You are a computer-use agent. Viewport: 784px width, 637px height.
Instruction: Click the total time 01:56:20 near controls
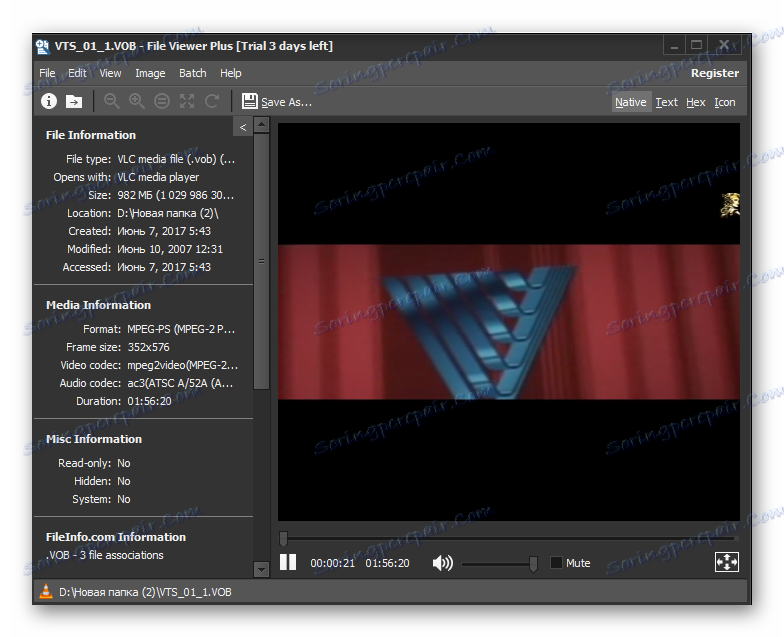click(x=387, y=563)
